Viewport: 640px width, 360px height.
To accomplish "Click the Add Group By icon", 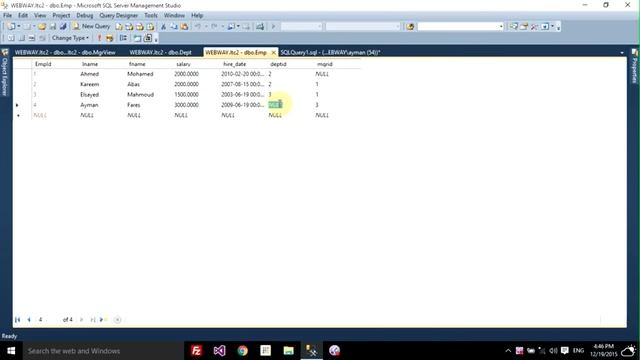I will pos(123,38).
